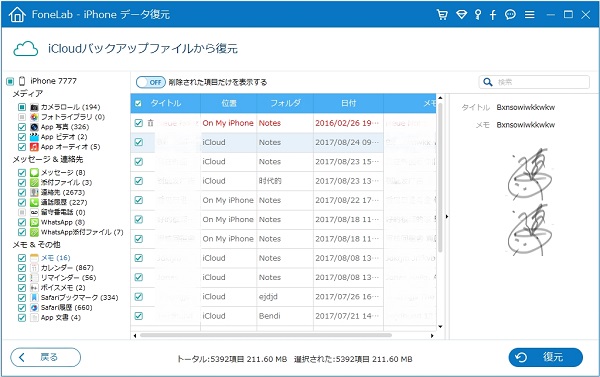Click the message attachments icon

[x=34, y=183]
